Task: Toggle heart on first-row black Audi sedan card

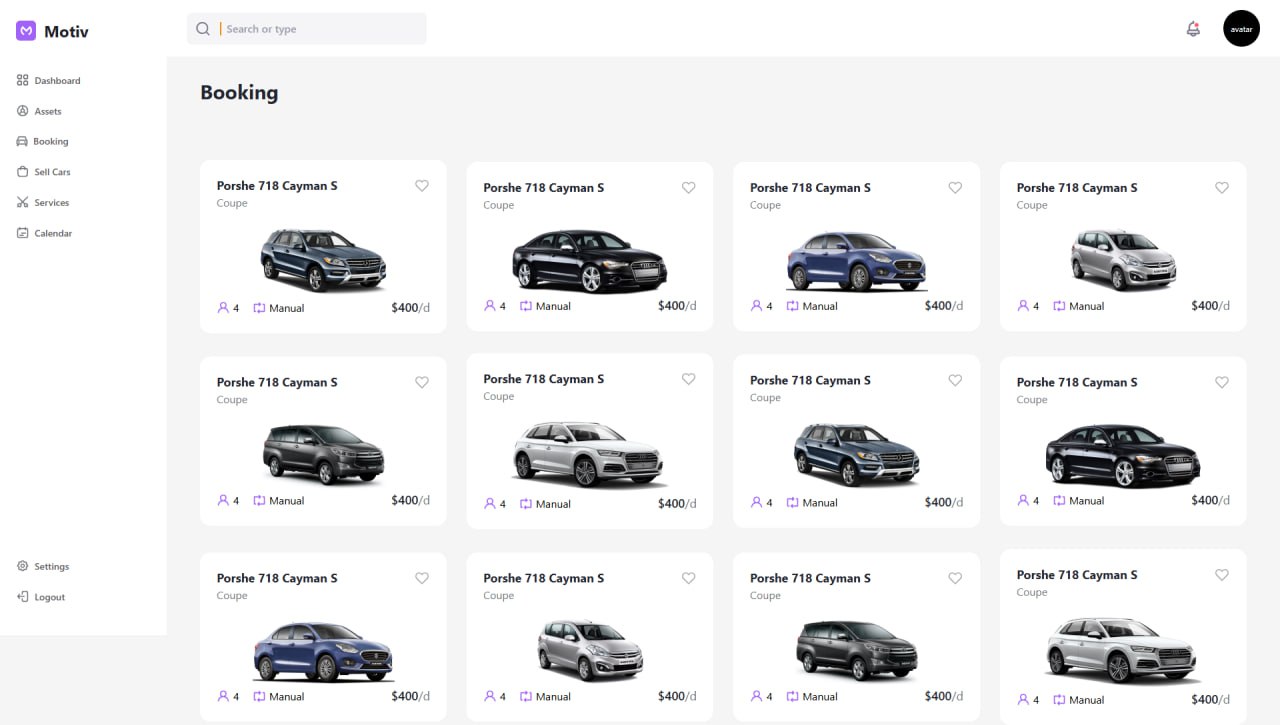Action: point(688,188)
